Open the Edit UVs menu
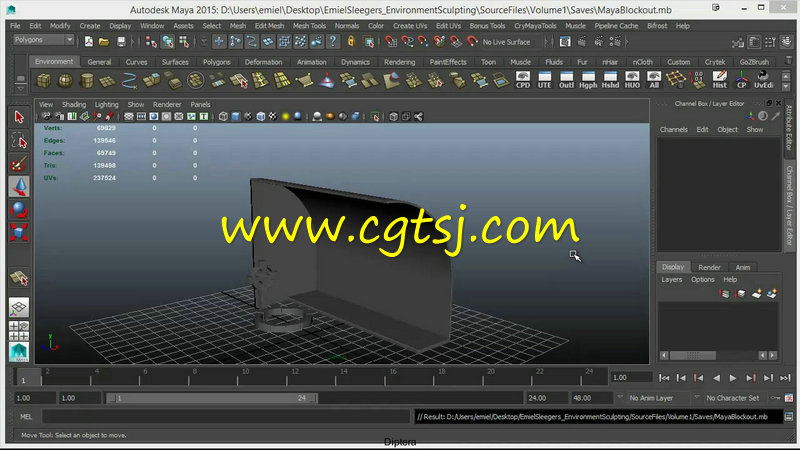The height and width of the screenshot is (450, 800). point(448,26)
